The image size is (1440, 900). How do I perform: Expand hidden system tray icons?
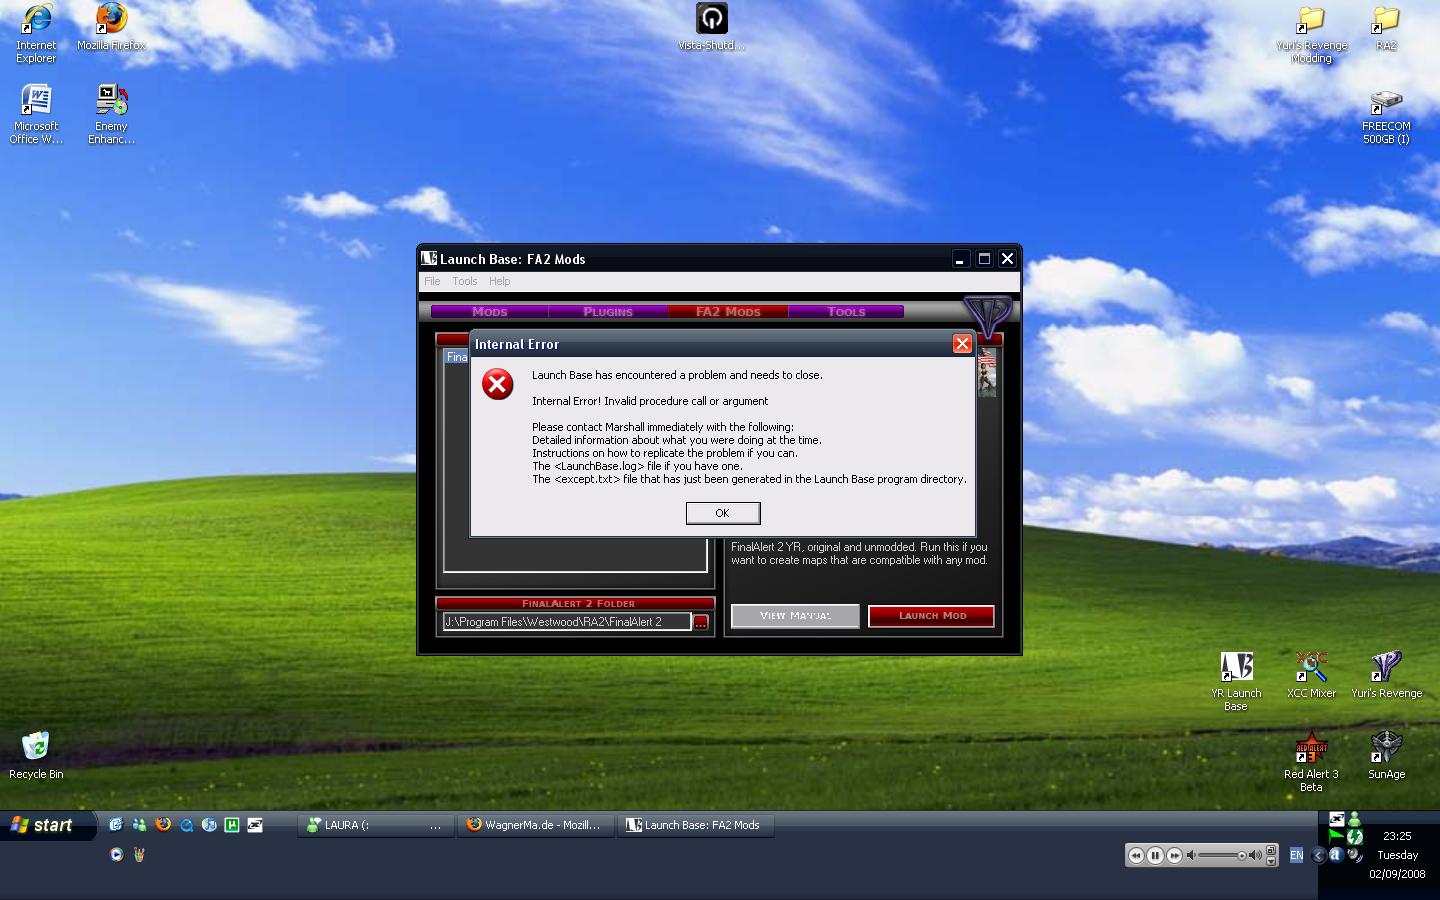coord(1318,855)
